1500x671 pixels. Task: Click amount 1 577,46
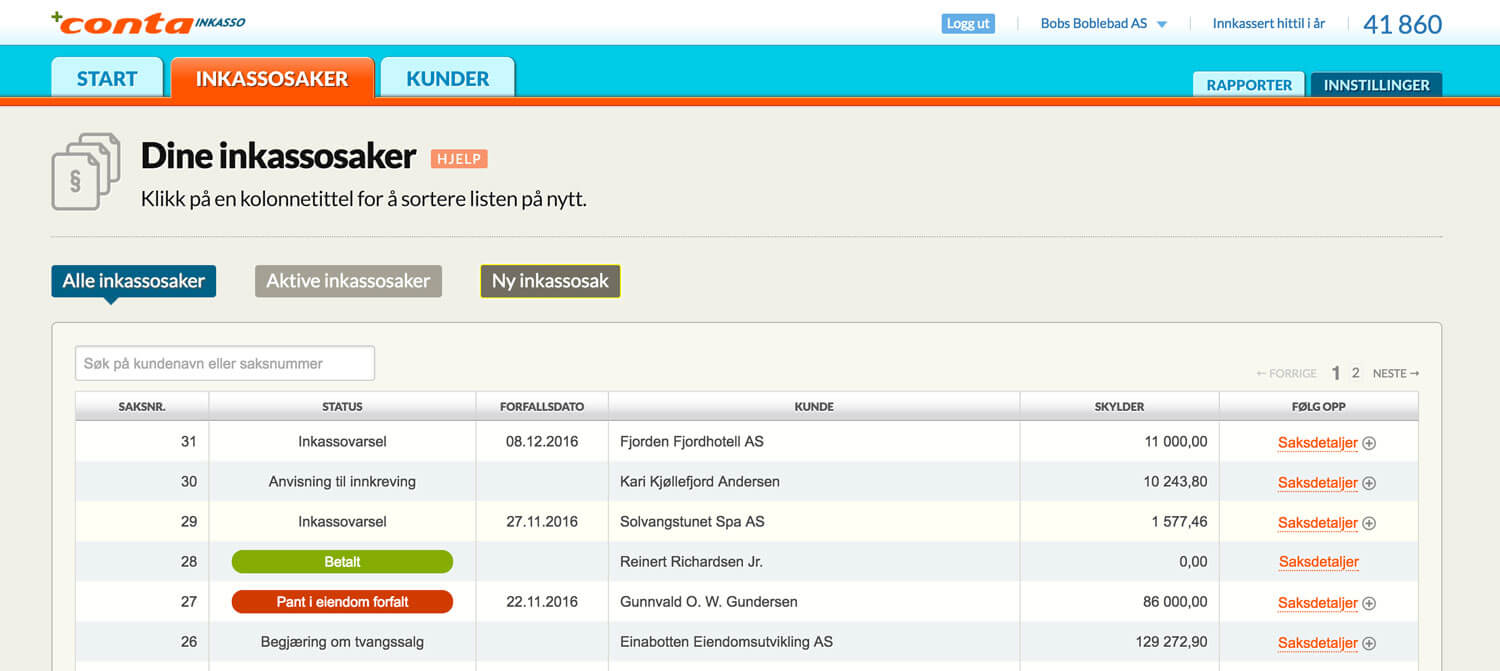(1180, 521)
